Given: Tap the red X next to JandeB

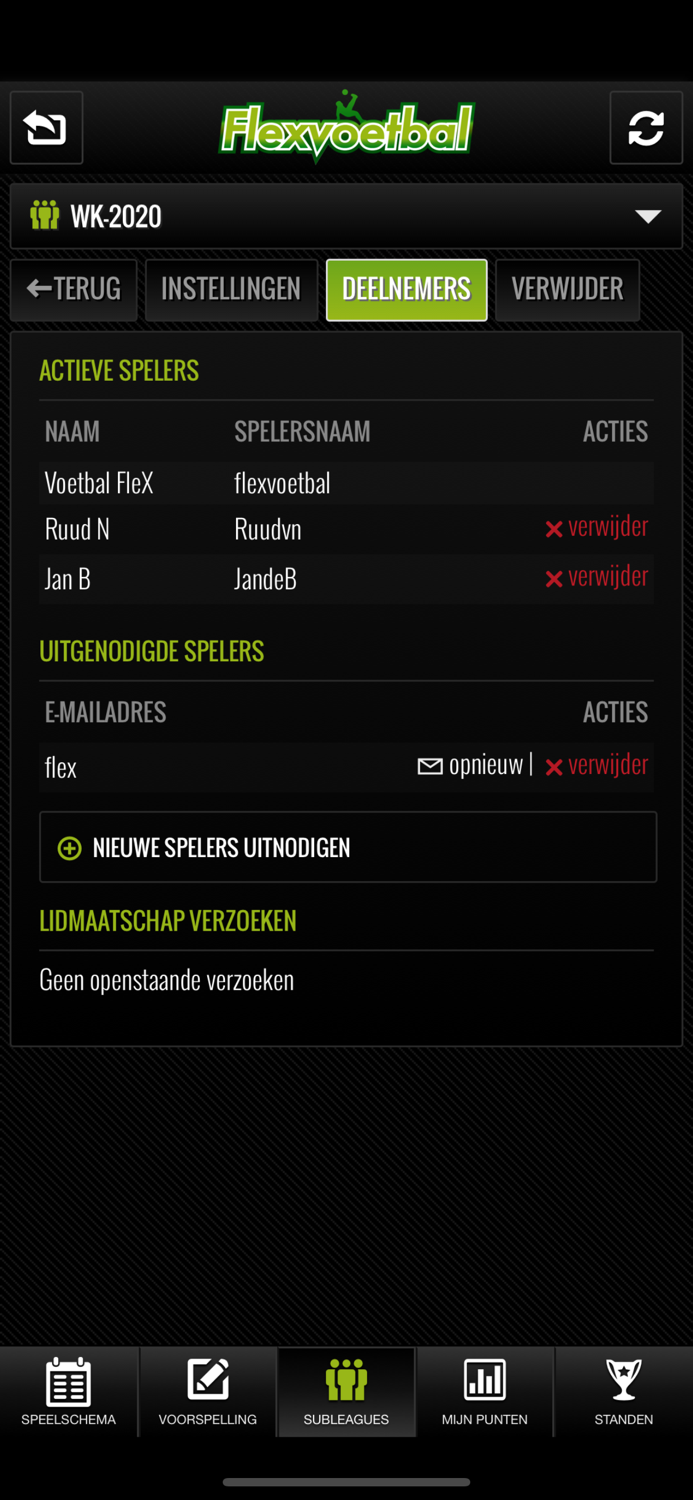Looking at the screenshot, I should click(554, 578).
